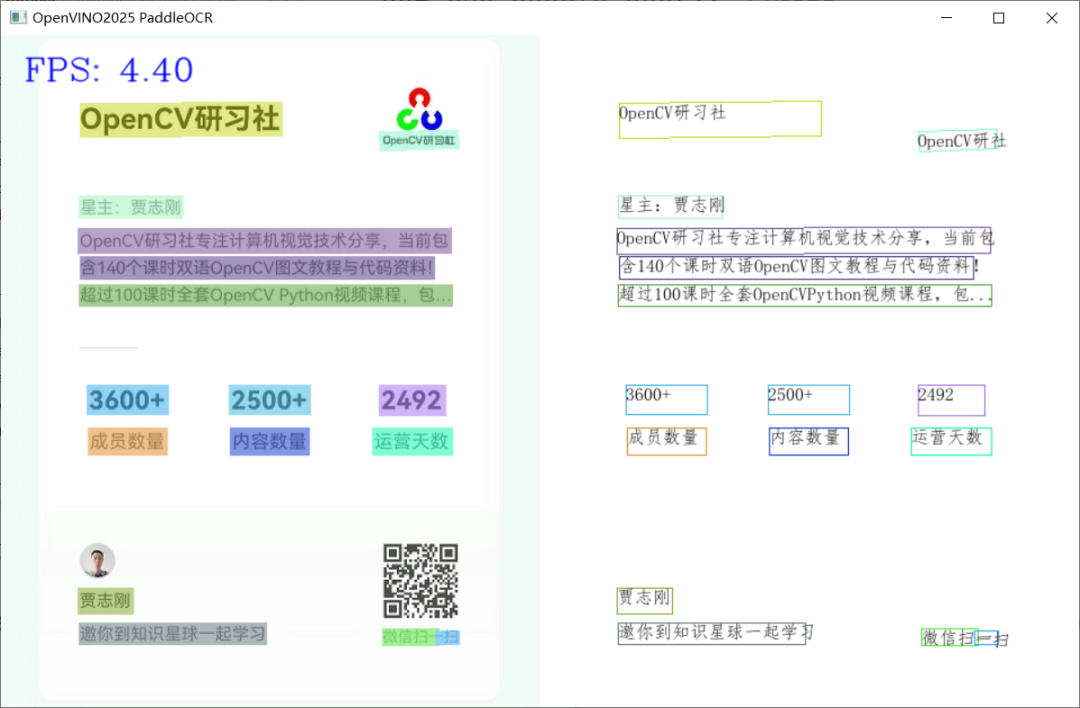Click OCR result '超过100课时全套OpenCVPython视频课程'
The image size is (1080, 708).
point(804,295)
